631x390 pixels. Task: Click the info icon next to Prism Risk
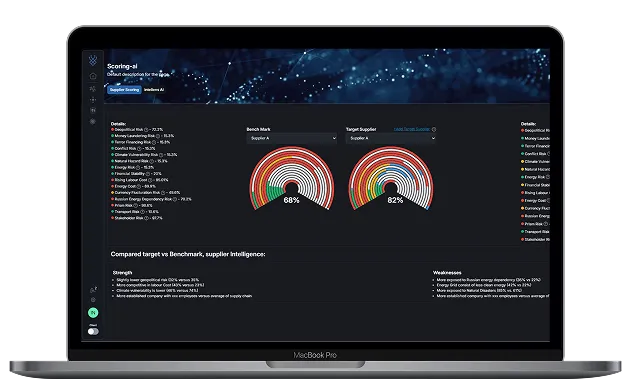(x=136, y=205)
